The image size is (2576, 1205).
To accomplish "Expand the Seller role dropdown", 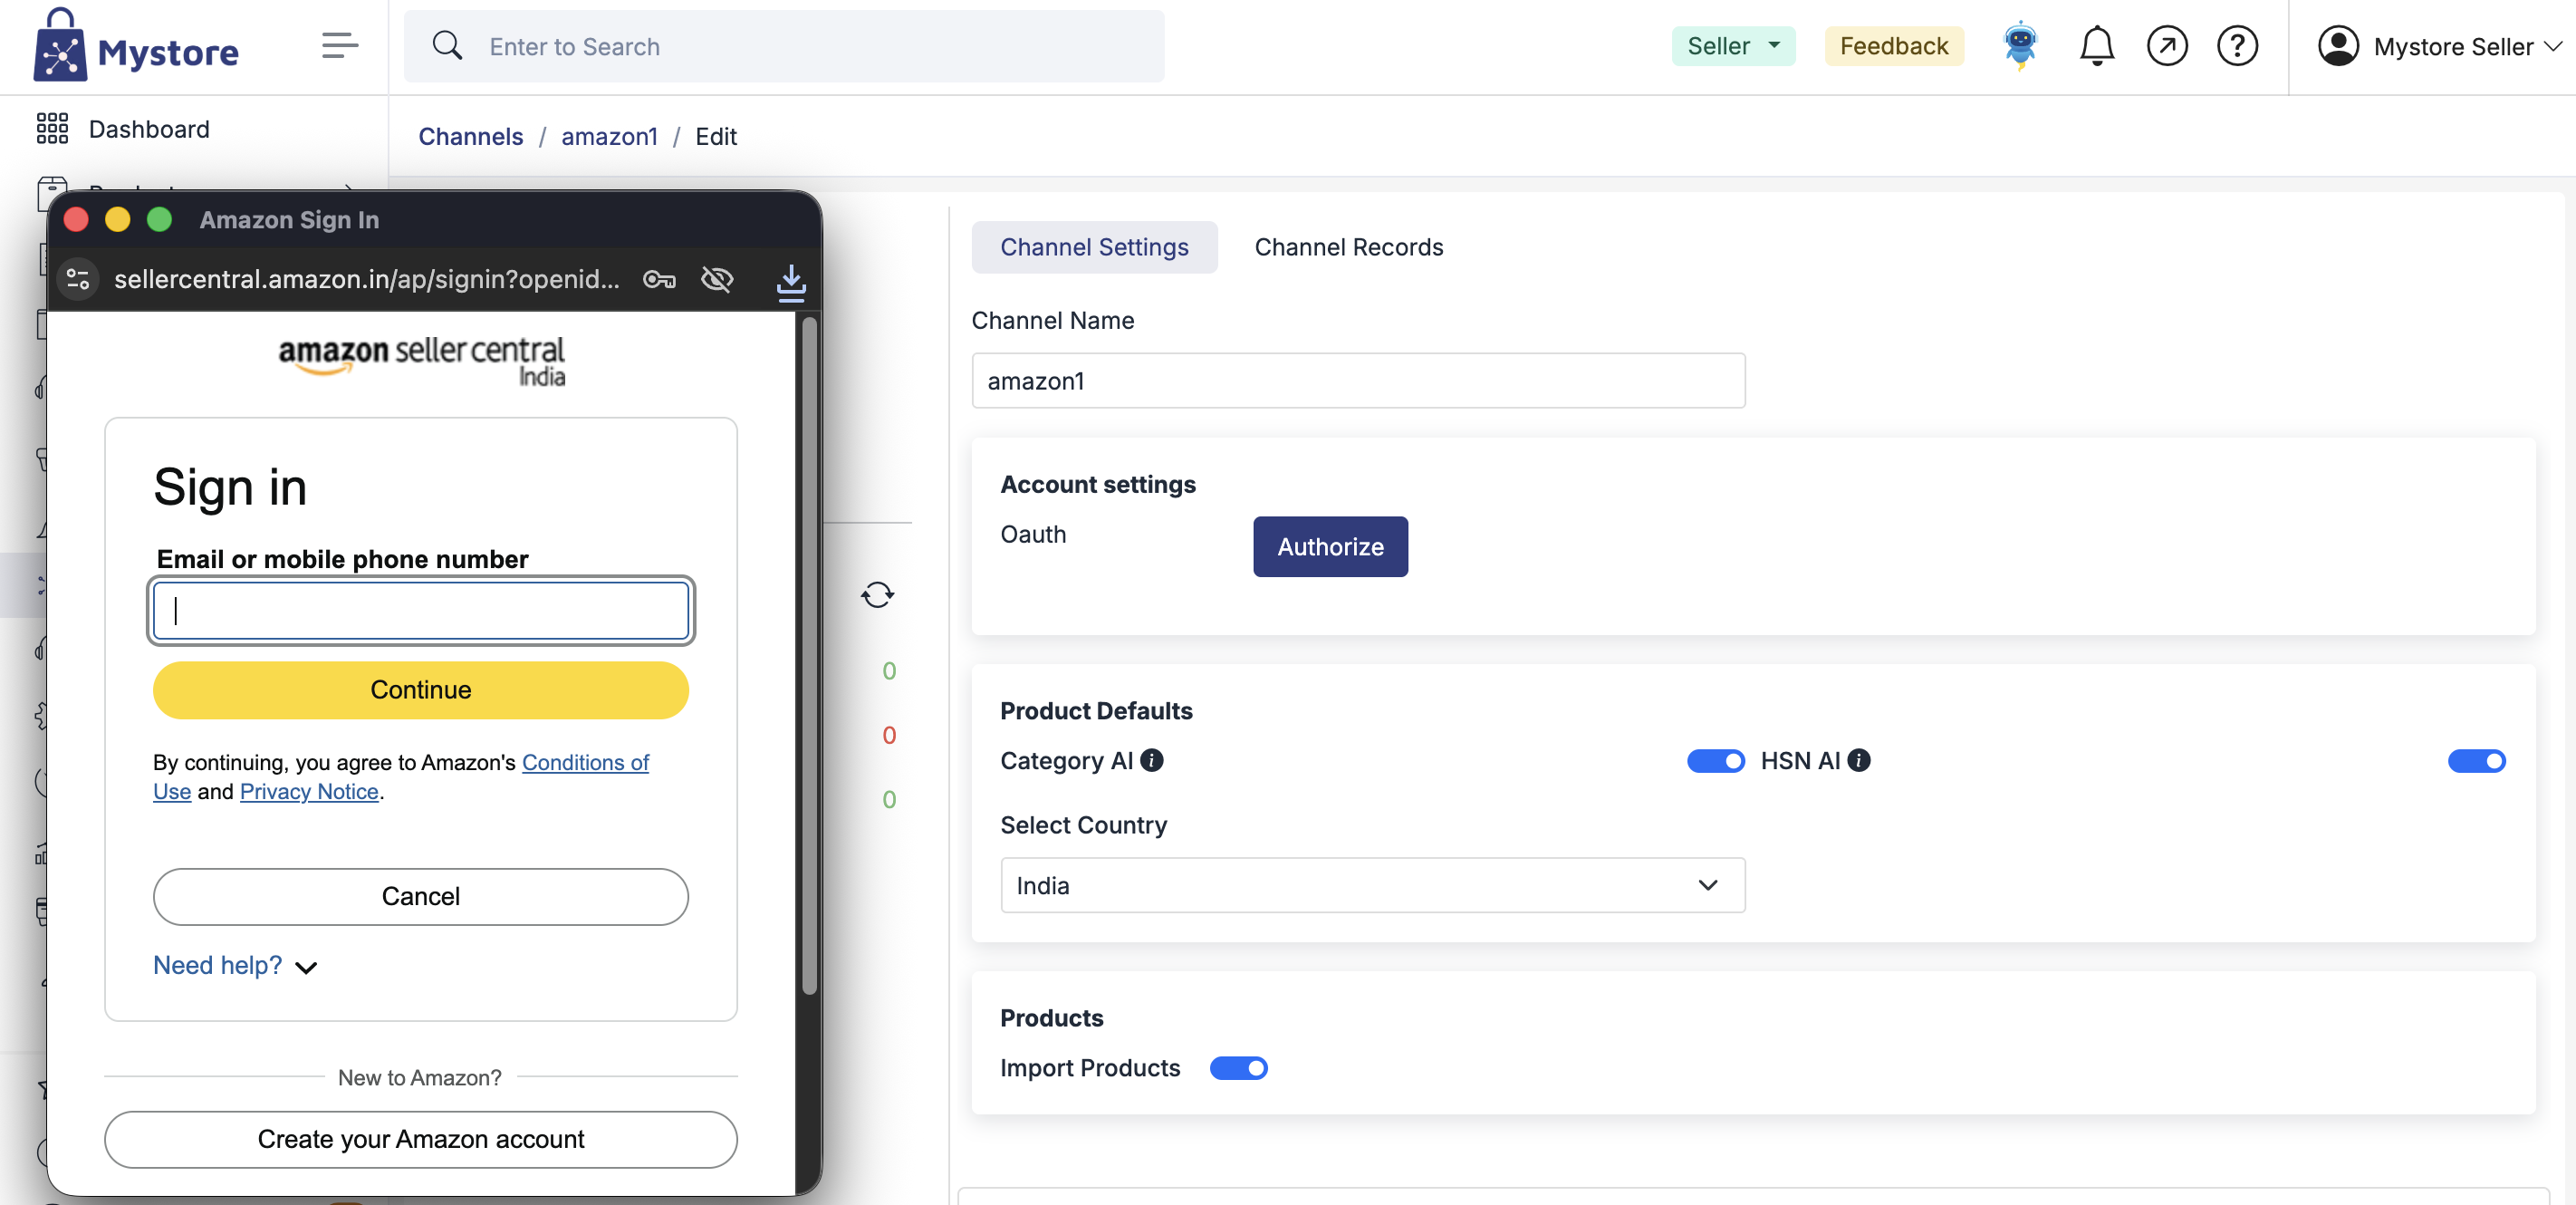I will click(1732, 46).
